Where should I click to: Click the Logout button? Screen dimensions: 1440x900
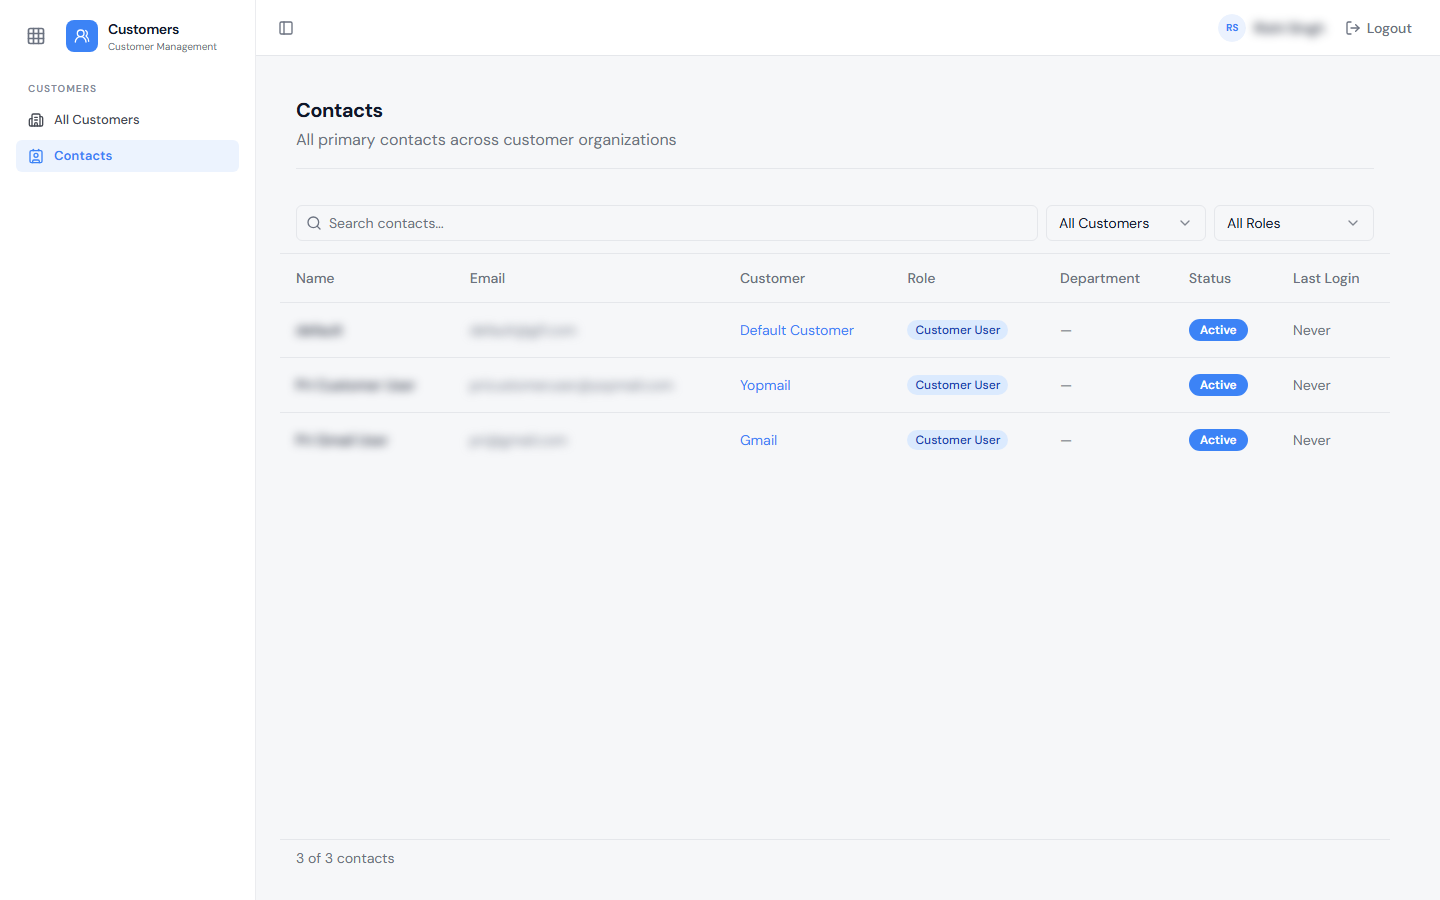1378,28
